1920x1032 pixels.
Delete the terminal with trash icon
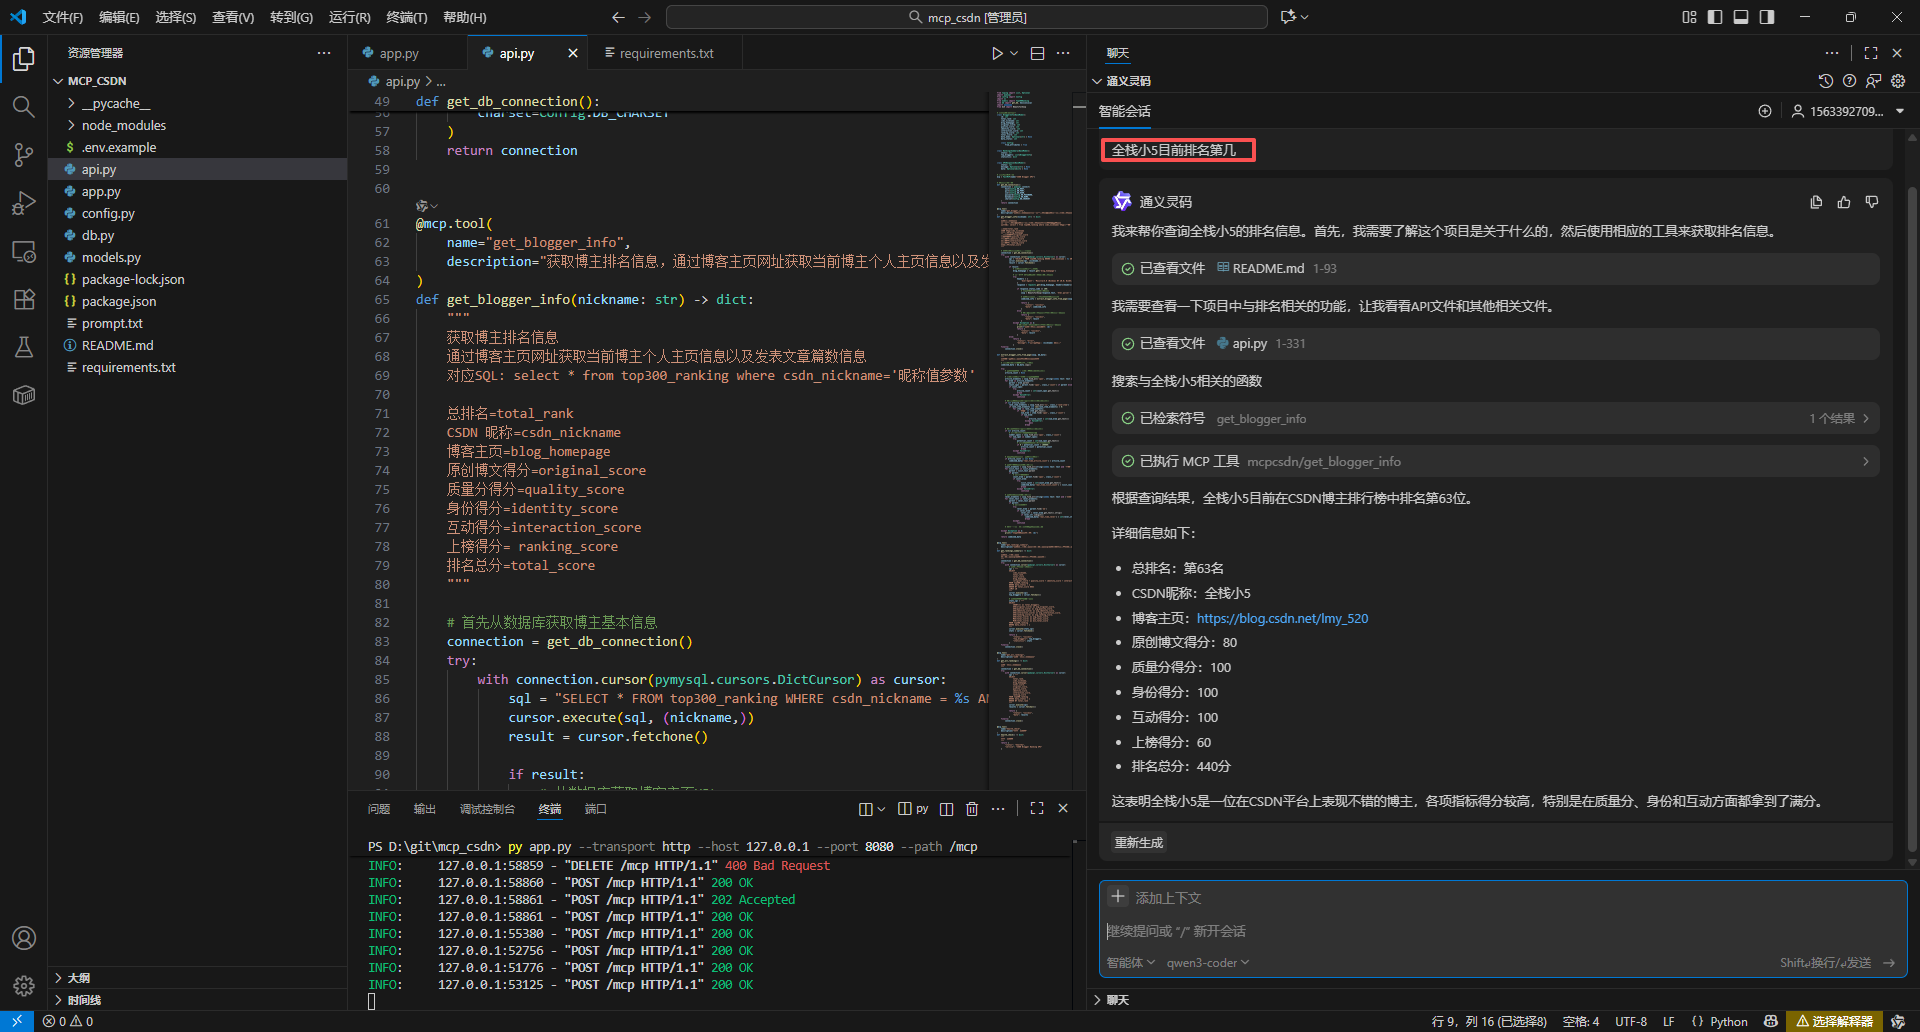pos(972,809)
